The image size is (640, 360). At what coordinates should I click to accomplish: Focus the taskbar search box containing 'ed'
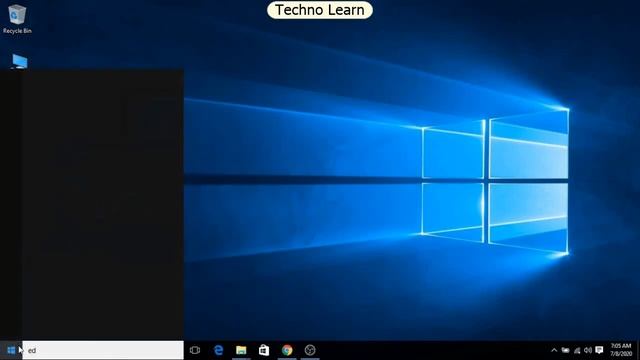103,350
